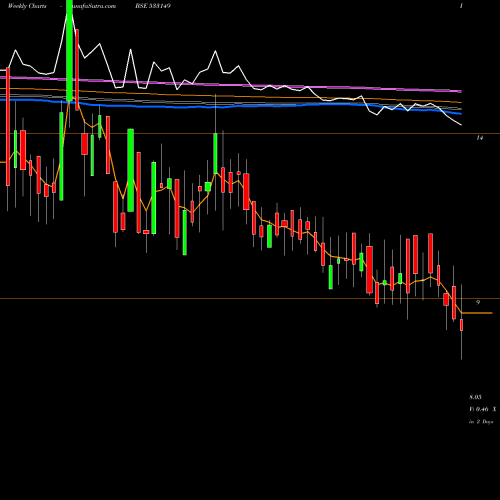Click the MunafaSutra.com site label

92,6
